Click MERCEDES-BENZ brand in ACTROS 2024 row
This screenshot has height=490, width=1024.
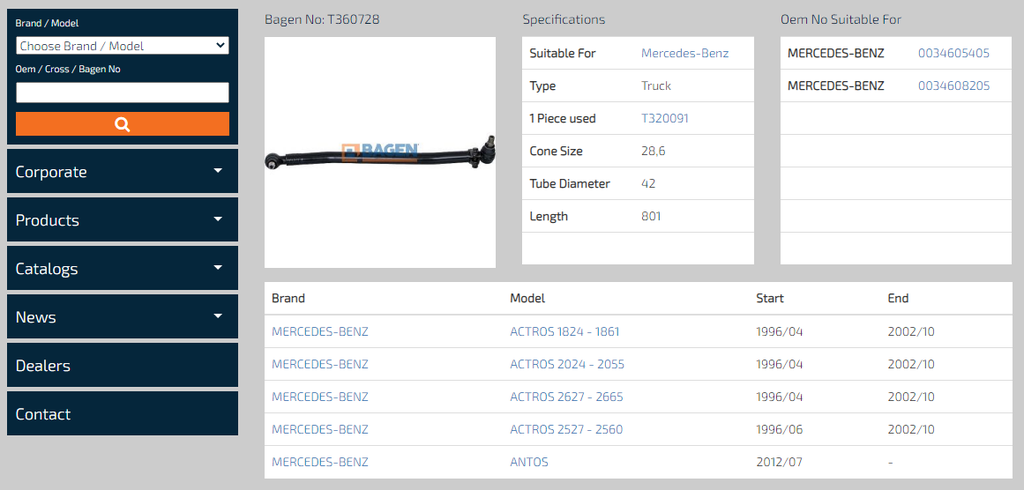coord(320,364)
